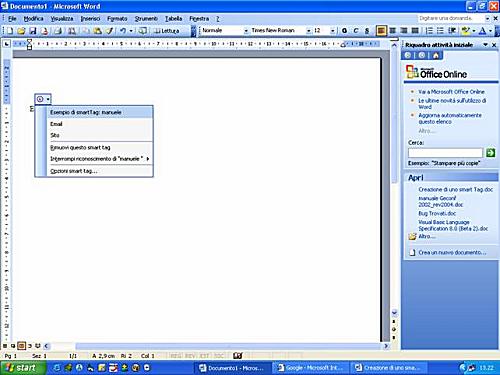Open the Lettura reading layout view

point(166,31)
